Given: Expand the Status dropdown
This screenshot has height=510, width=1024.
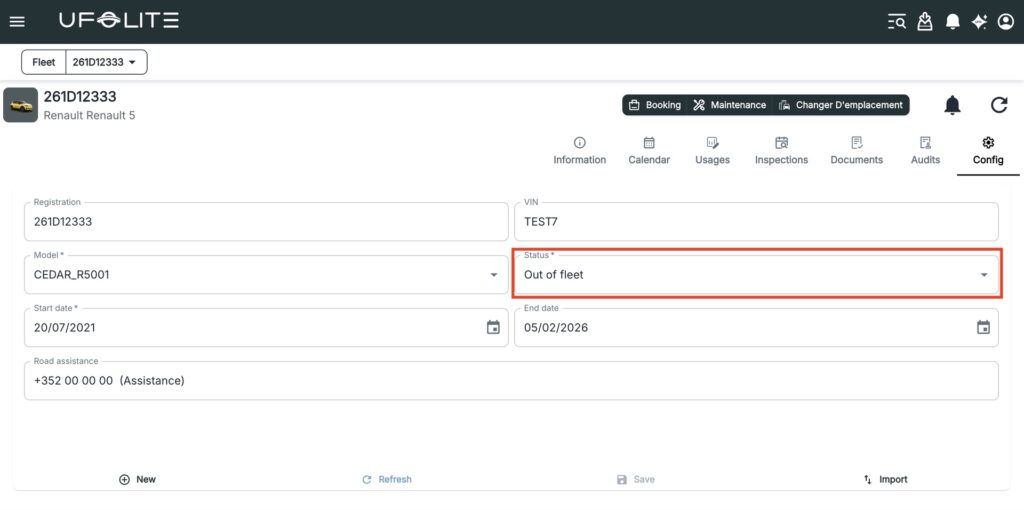Looking at the screenshot, I should pos(984,275).
